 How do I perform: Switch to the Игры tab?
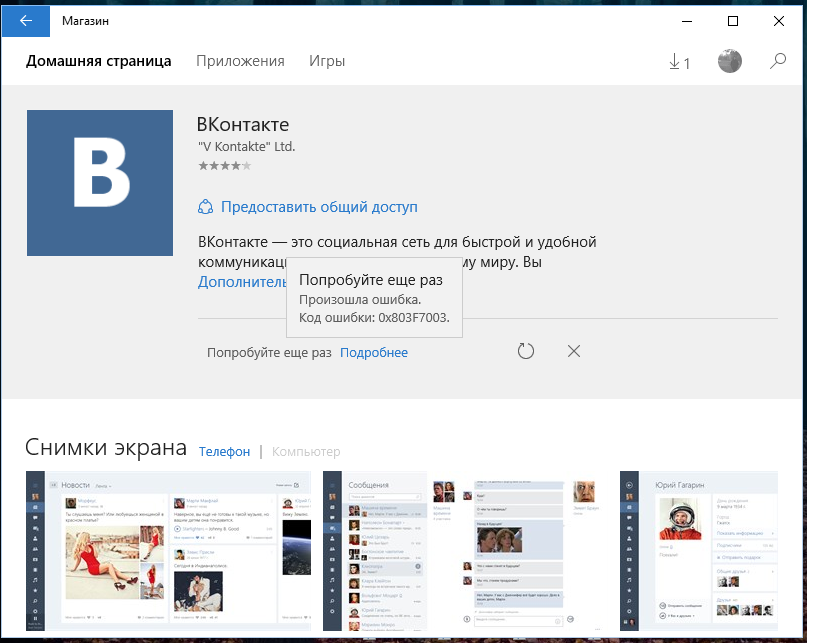tap(327, 61)
